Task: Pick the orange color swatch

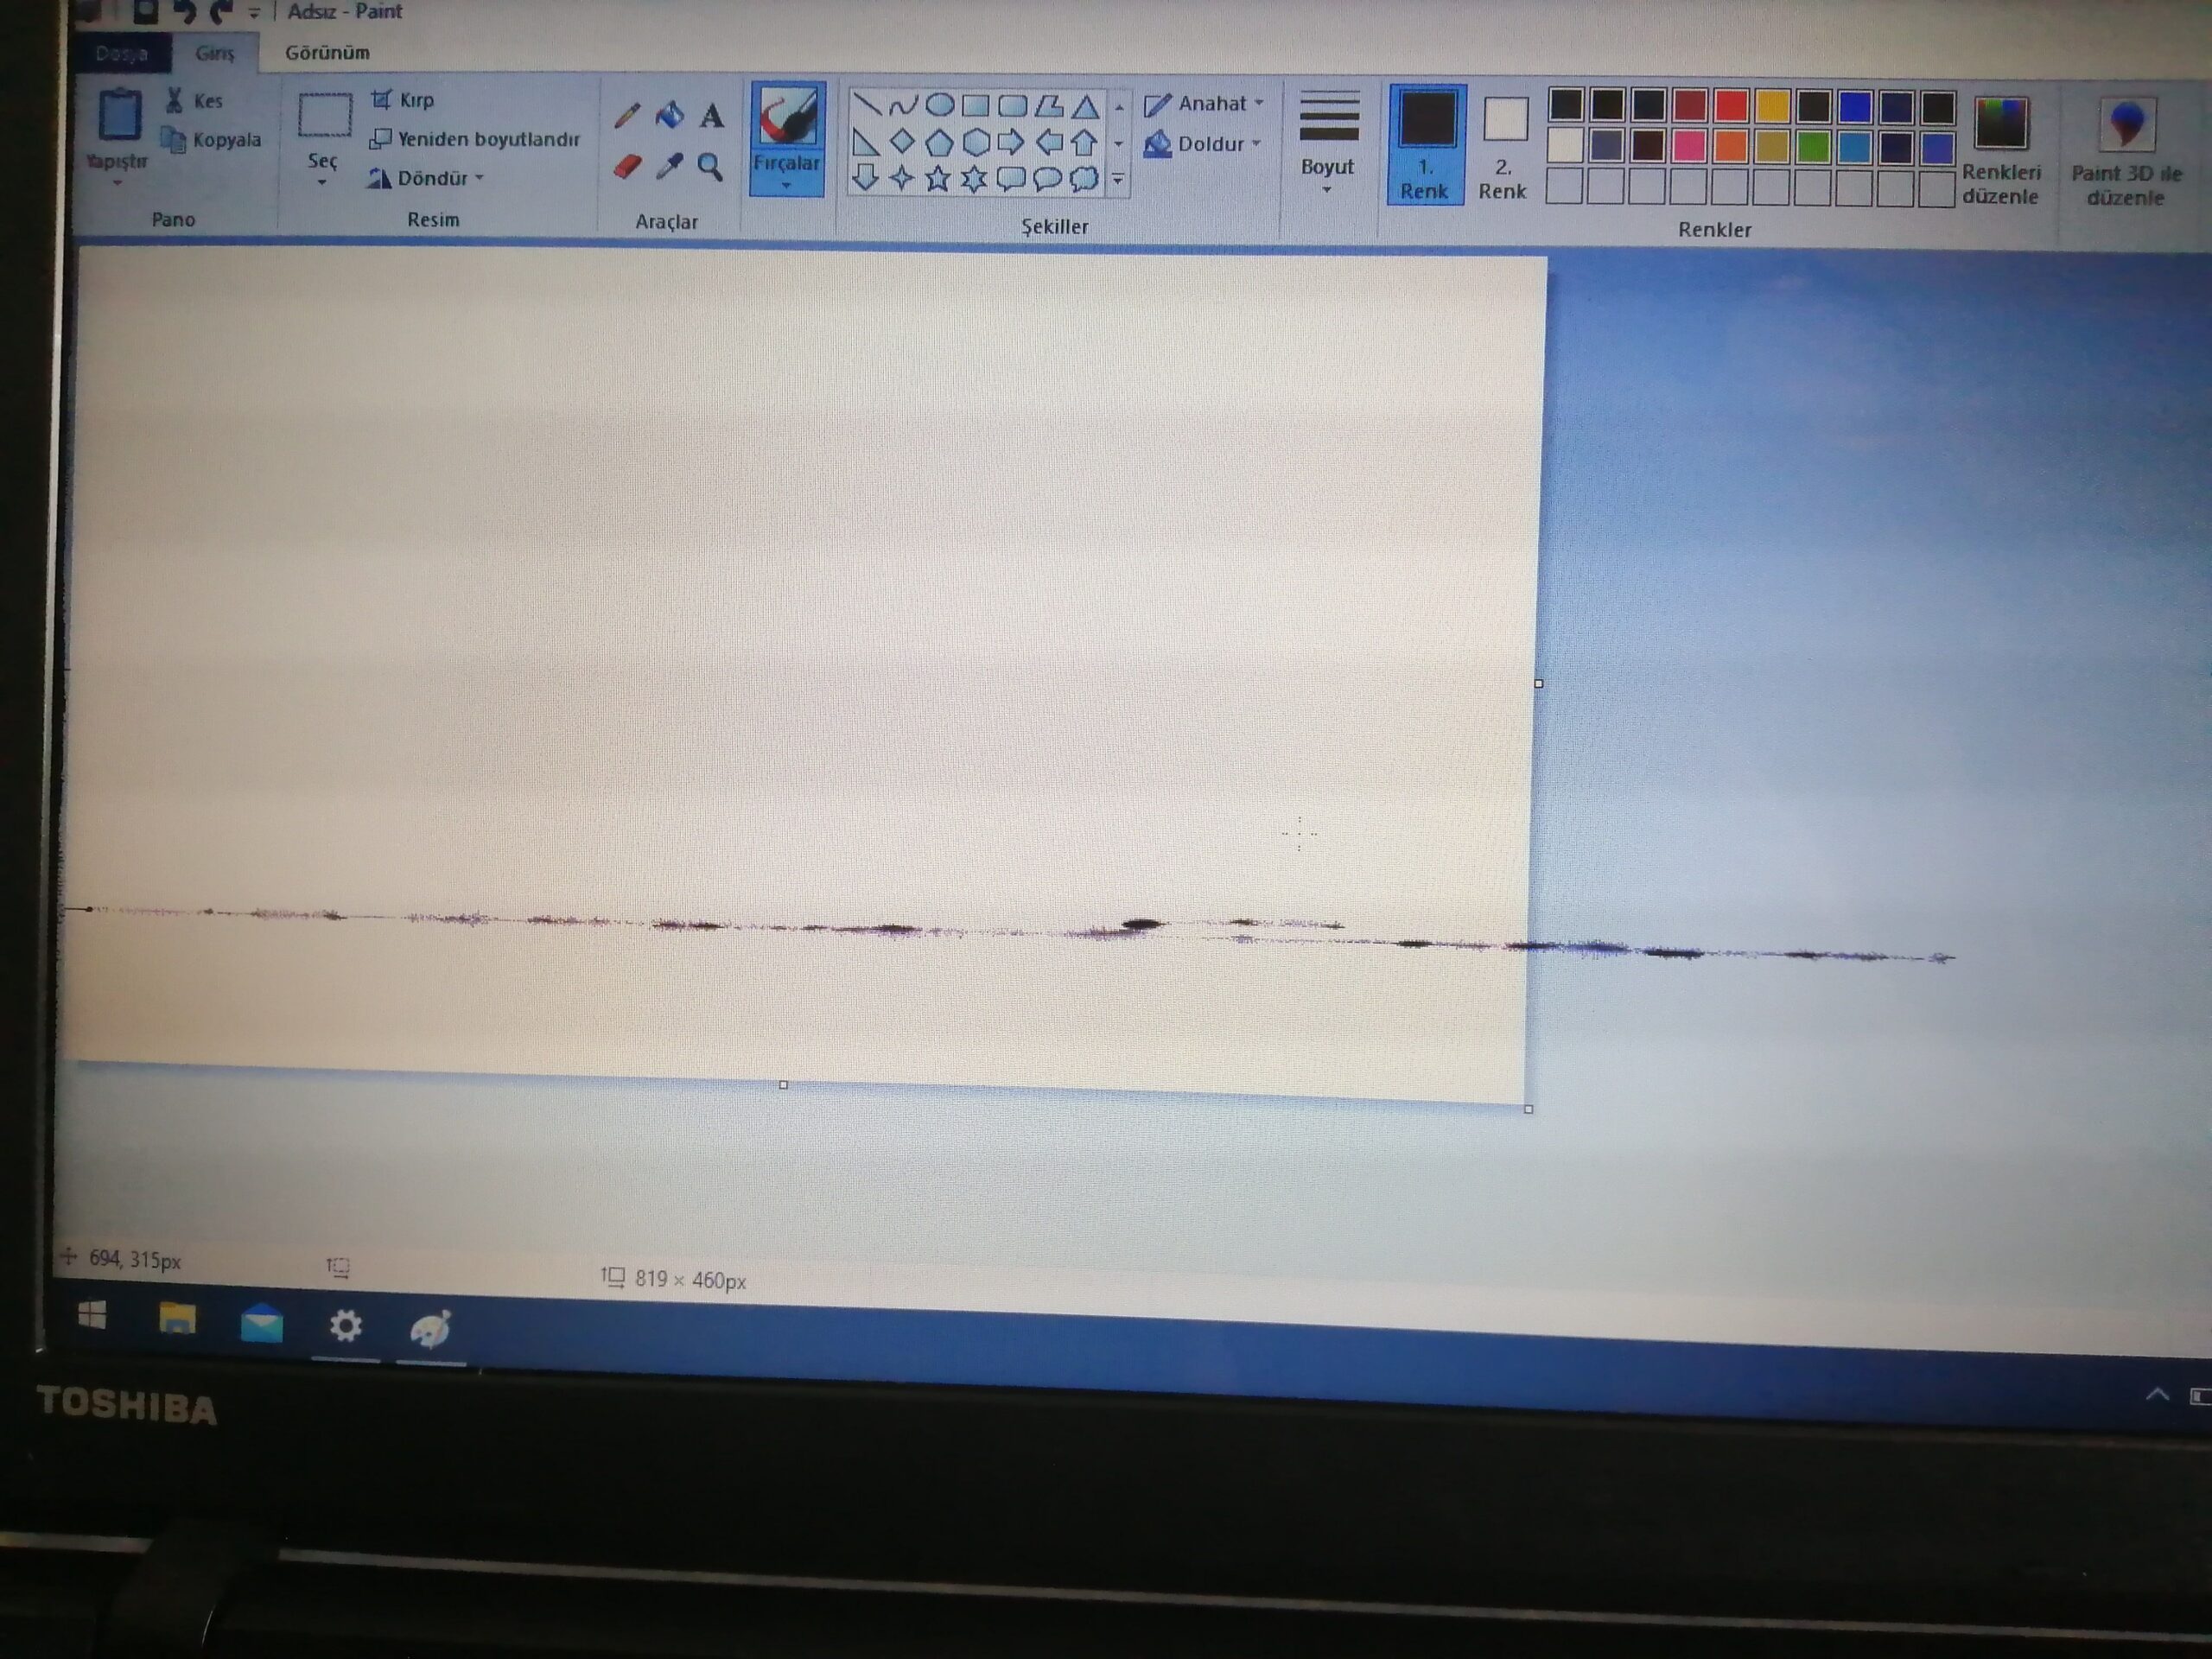Action: click(x=1730, y=146)
